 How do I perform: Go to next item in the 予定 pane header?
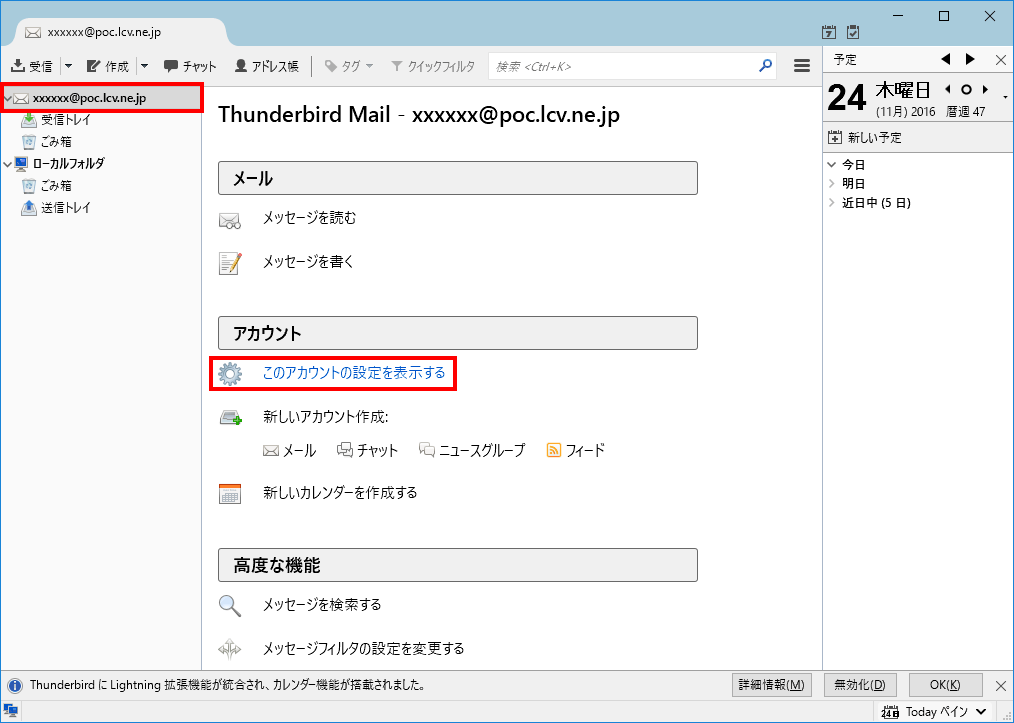click(970, 59)
